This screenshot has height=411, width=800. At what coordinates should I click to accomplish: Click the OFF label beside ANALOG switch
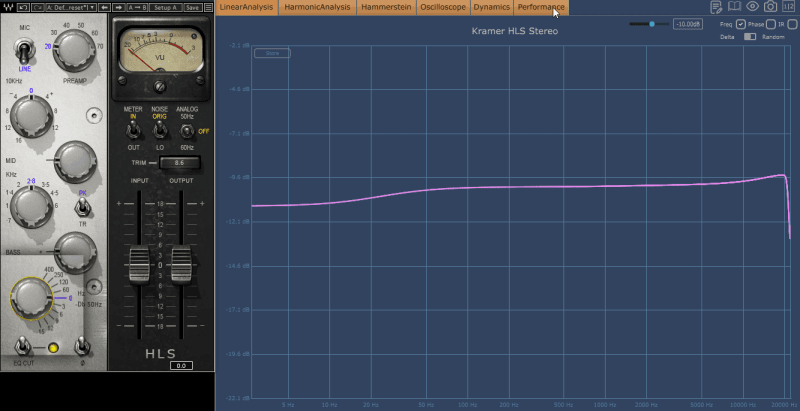pyautogui.click(x=204, y=131)
